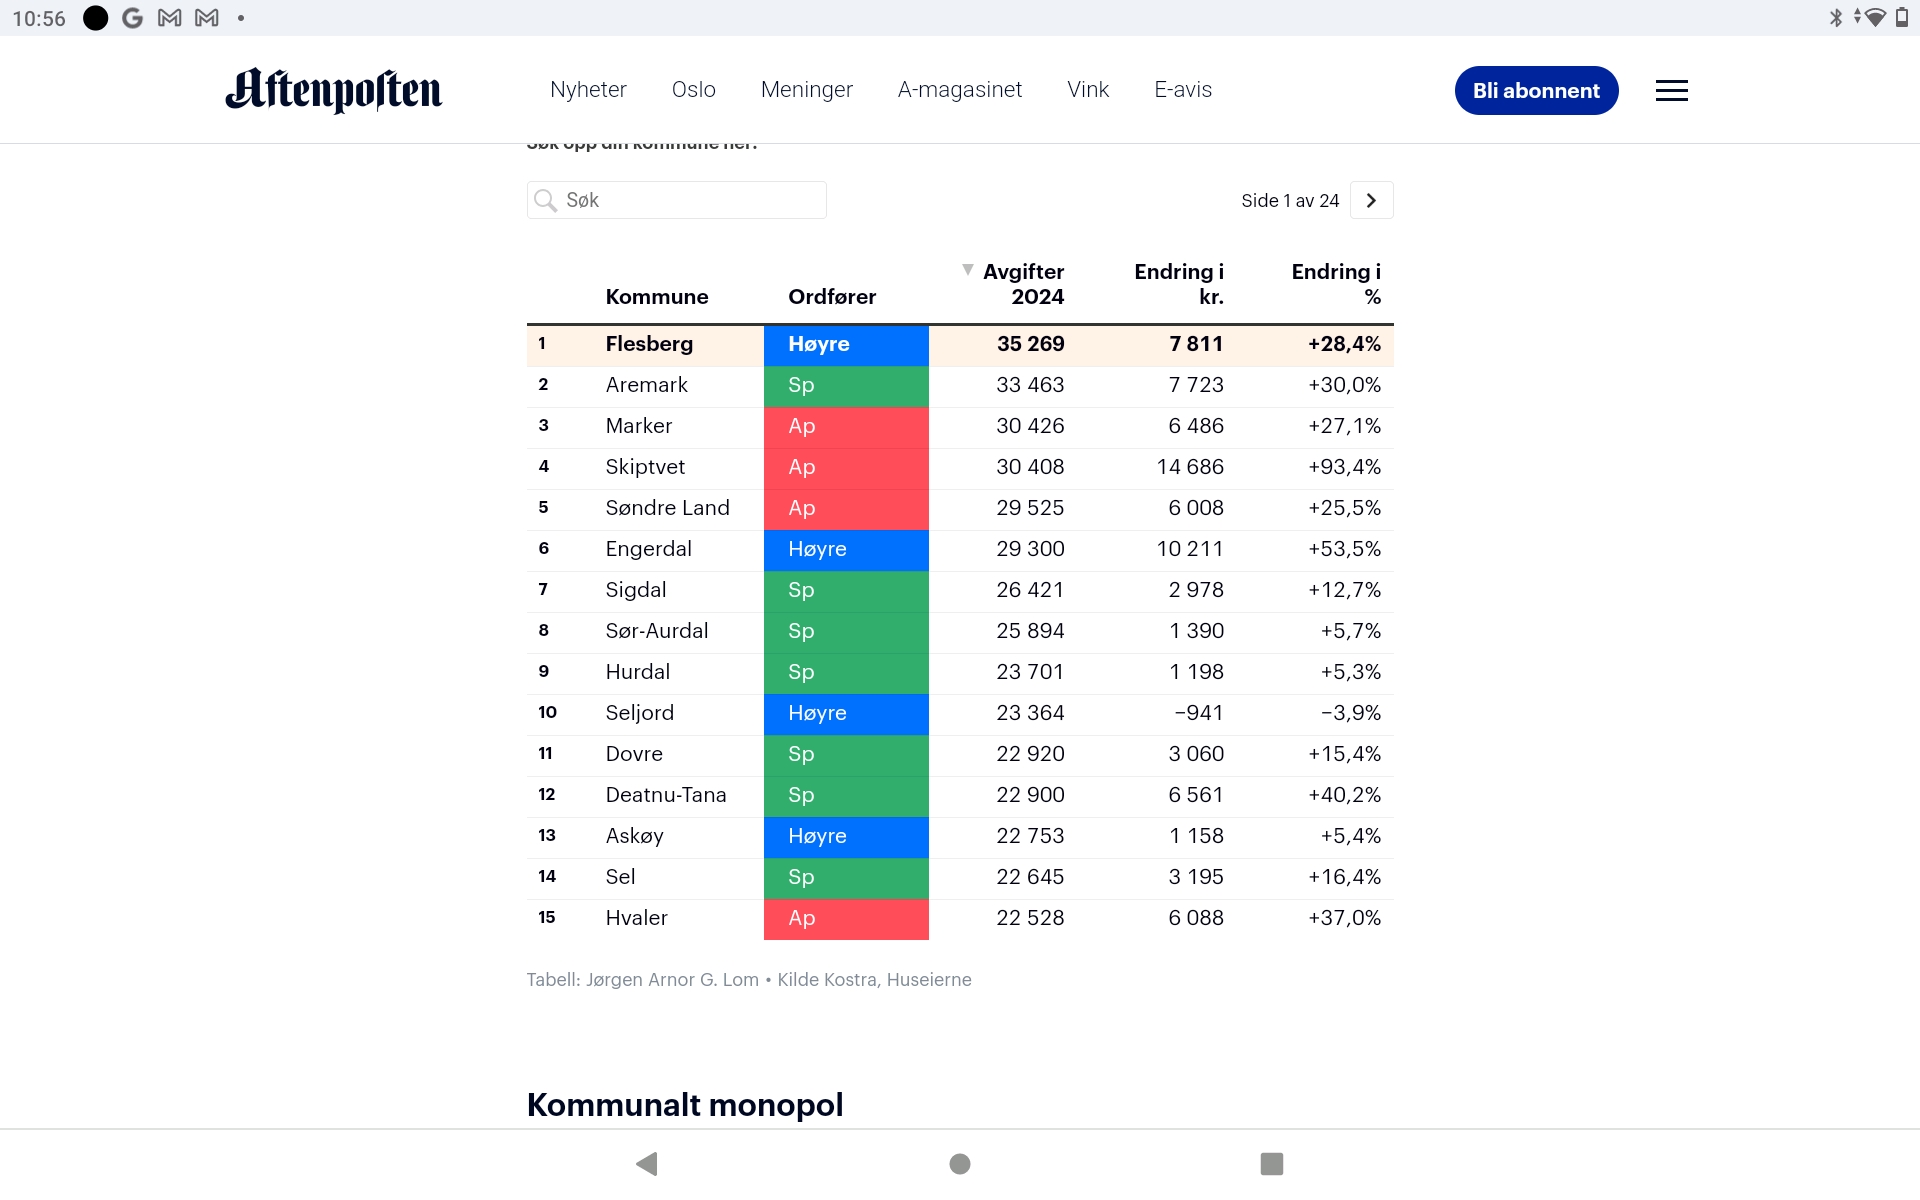1920x1200 pixels.
Task: Go to next table page arrow
Action: pyautogui.click(x=1371, y=200)
